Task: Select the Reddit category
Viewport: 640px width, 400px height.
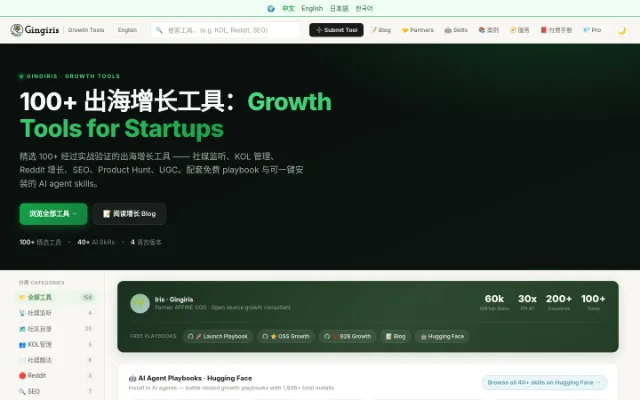Action: coord(56,376)
